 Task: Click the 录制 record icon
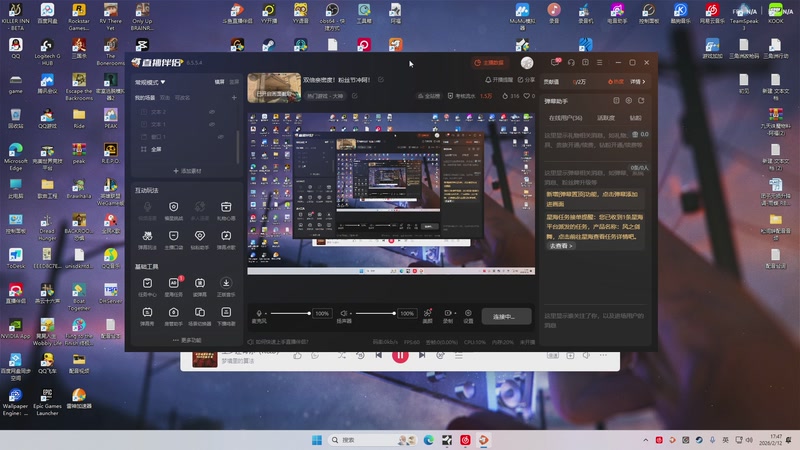point(447,313)
